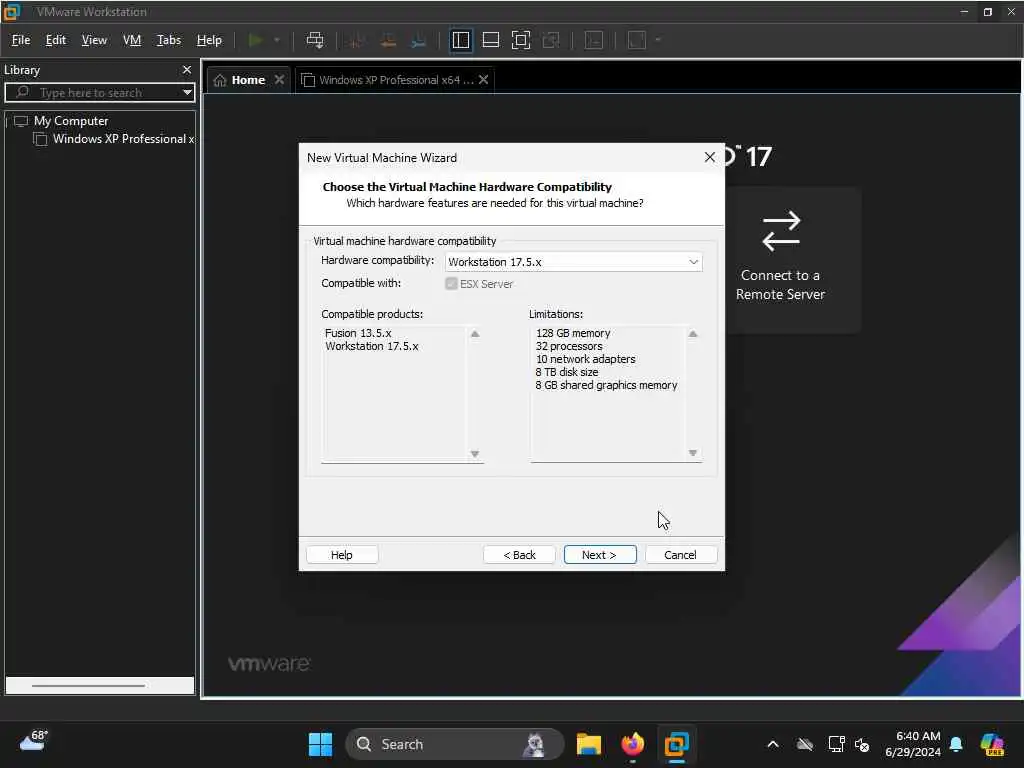Open the power options dropdown arrow
This screenshot has height=768, width=1024.
[x=277, y=40]
